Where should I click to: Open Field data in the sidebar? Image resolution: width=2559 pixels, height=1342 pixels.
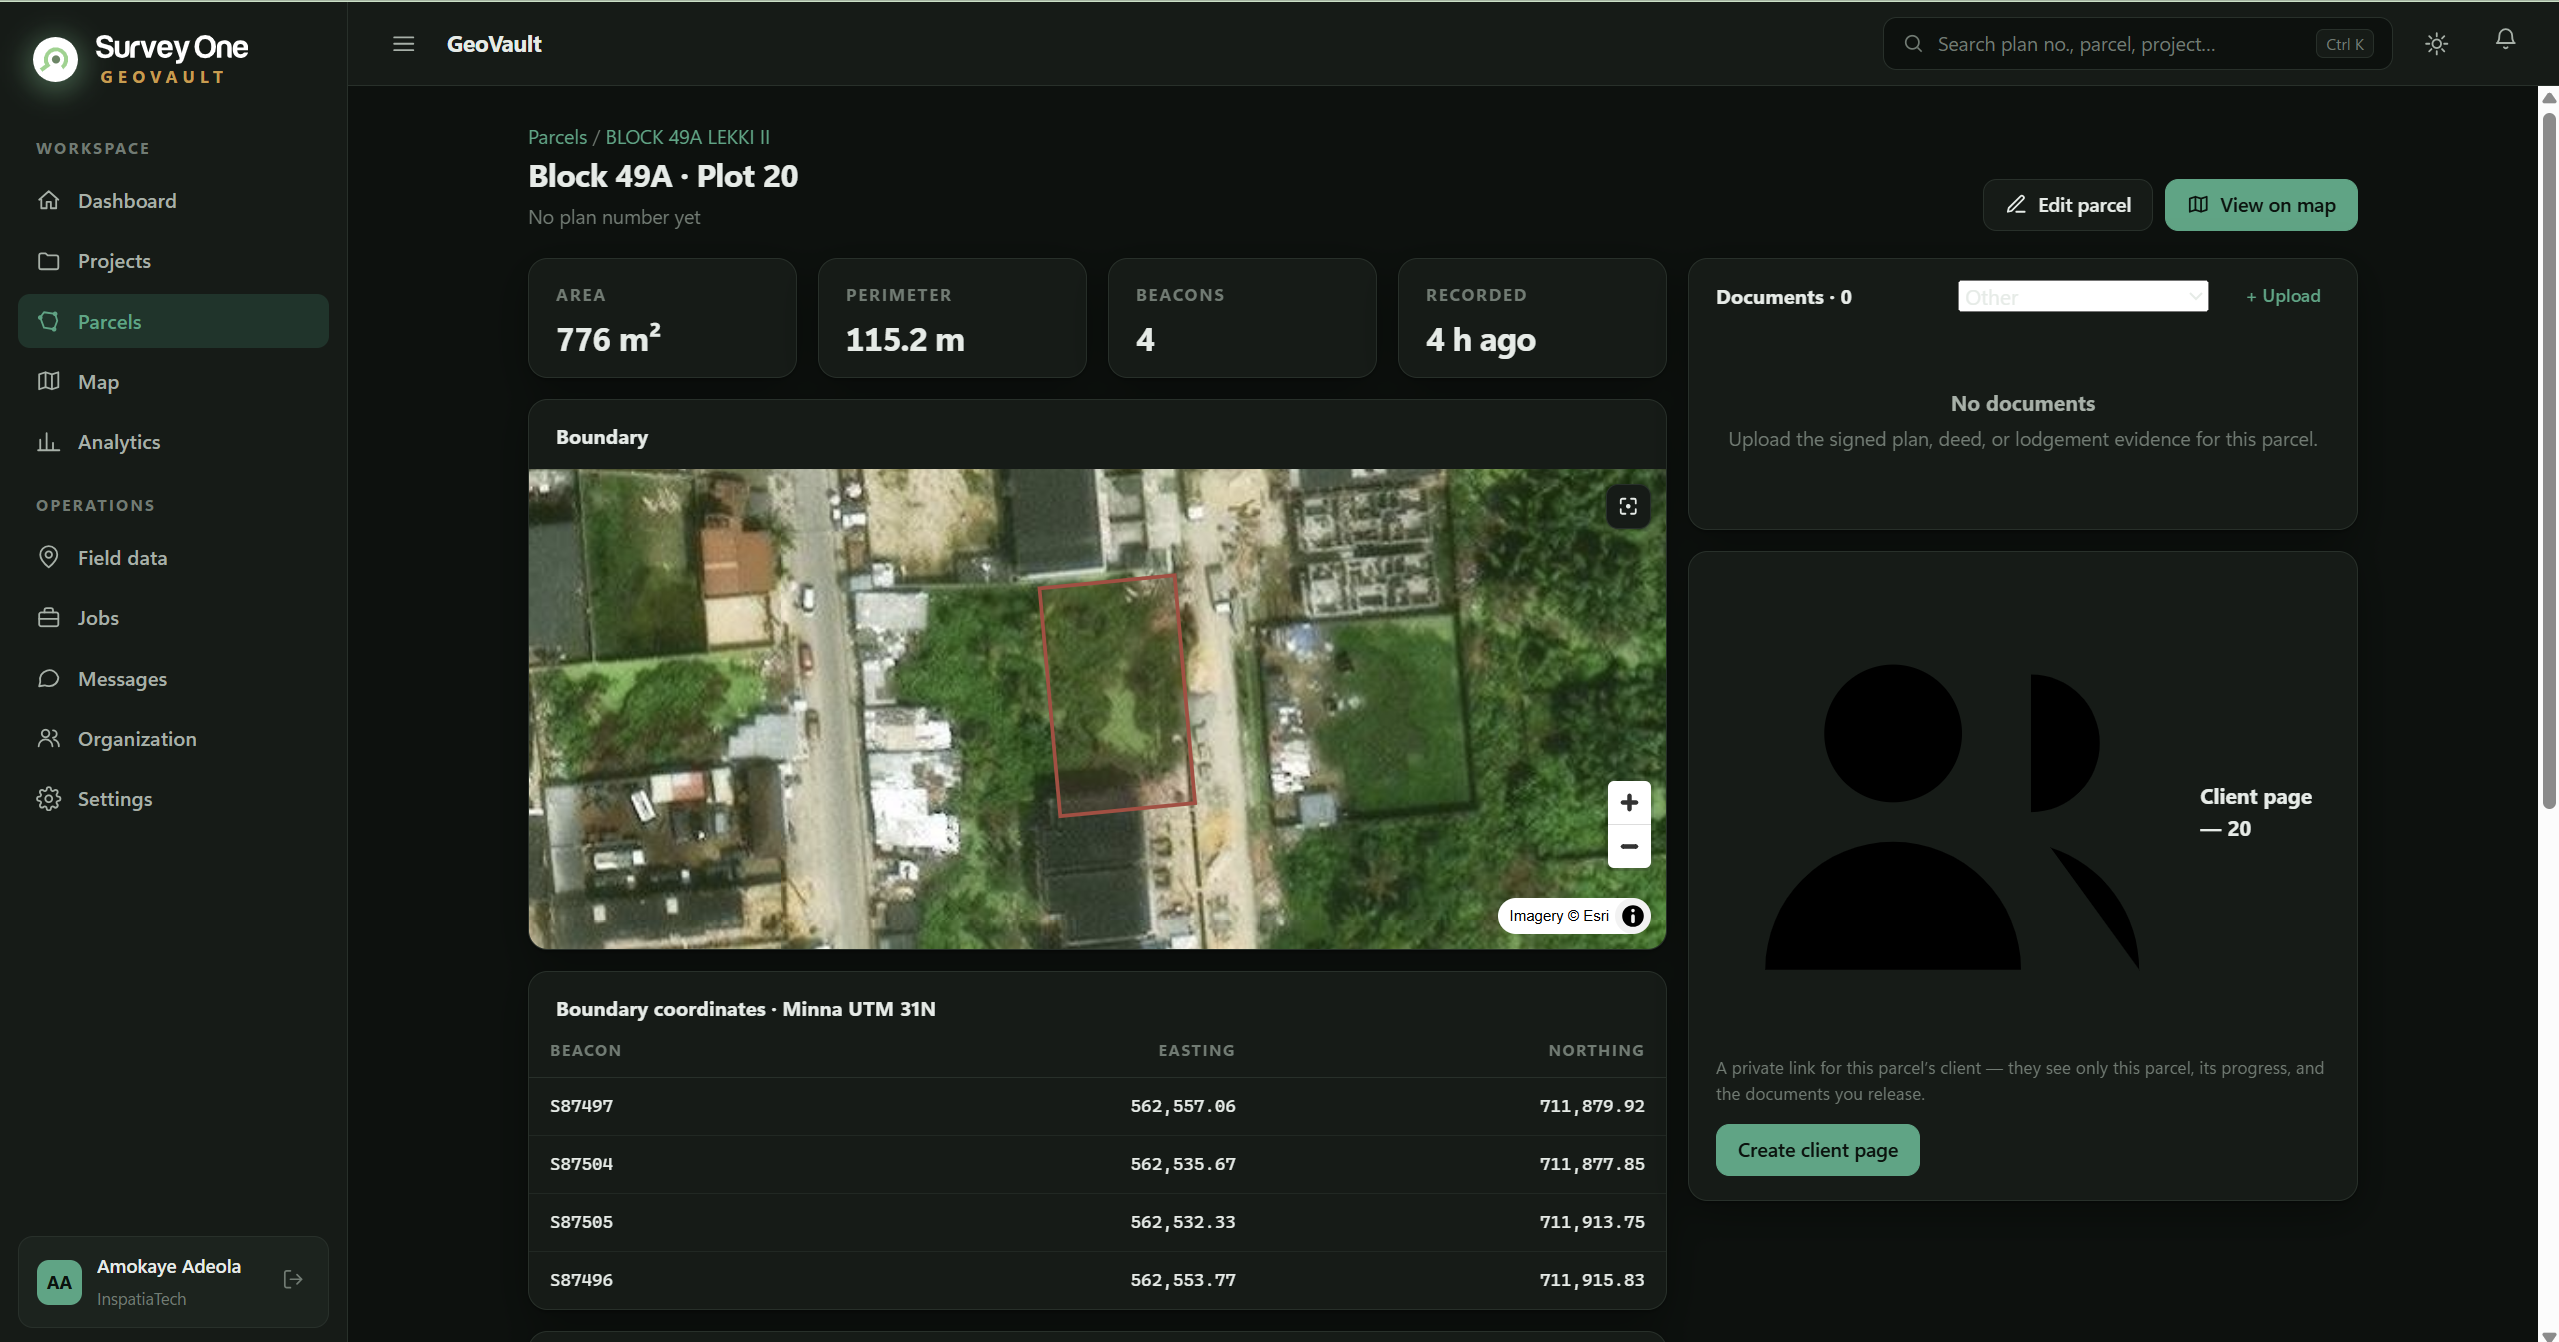coord(173,558)
